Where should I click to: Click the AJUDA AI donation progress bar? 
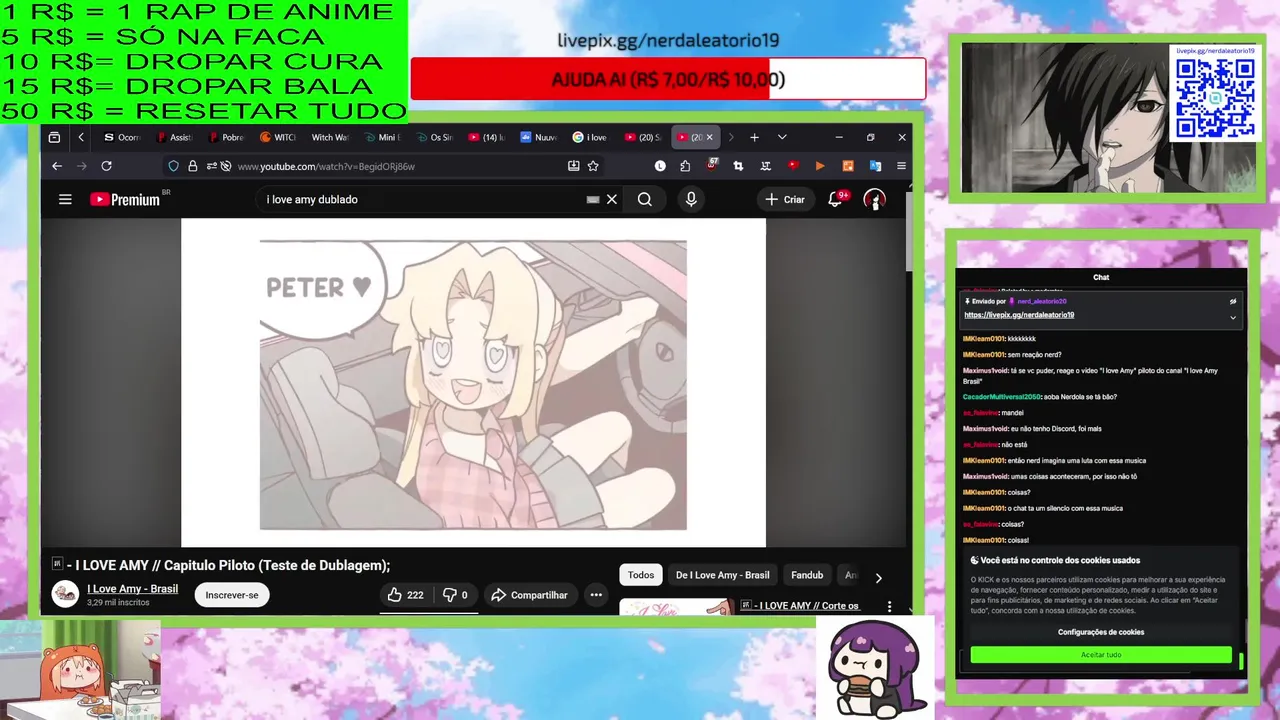point(668,79)
